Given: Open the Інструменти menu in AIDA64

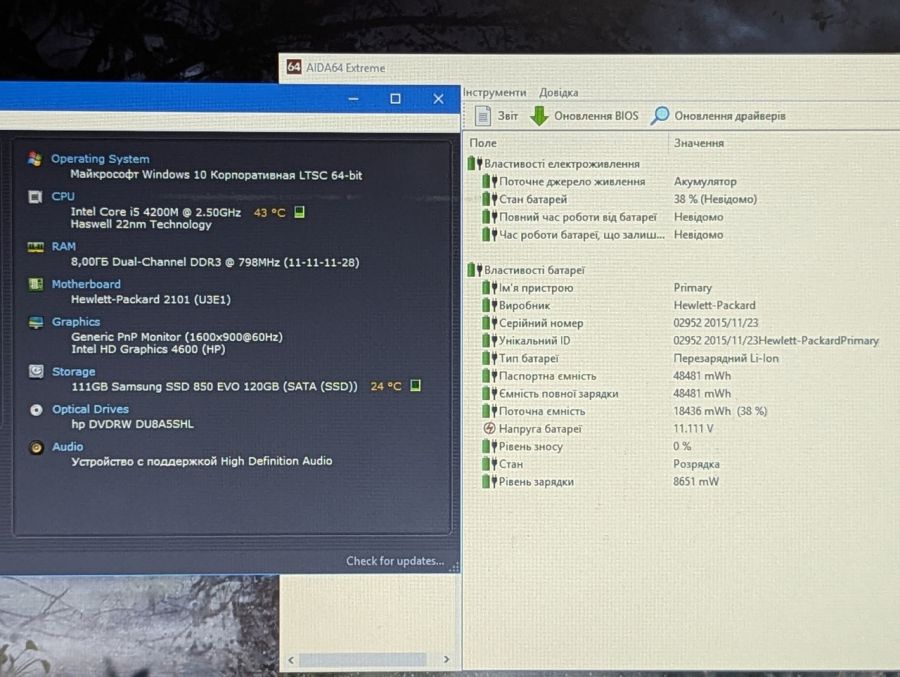Looking at the screenshot, I should 494,92.
